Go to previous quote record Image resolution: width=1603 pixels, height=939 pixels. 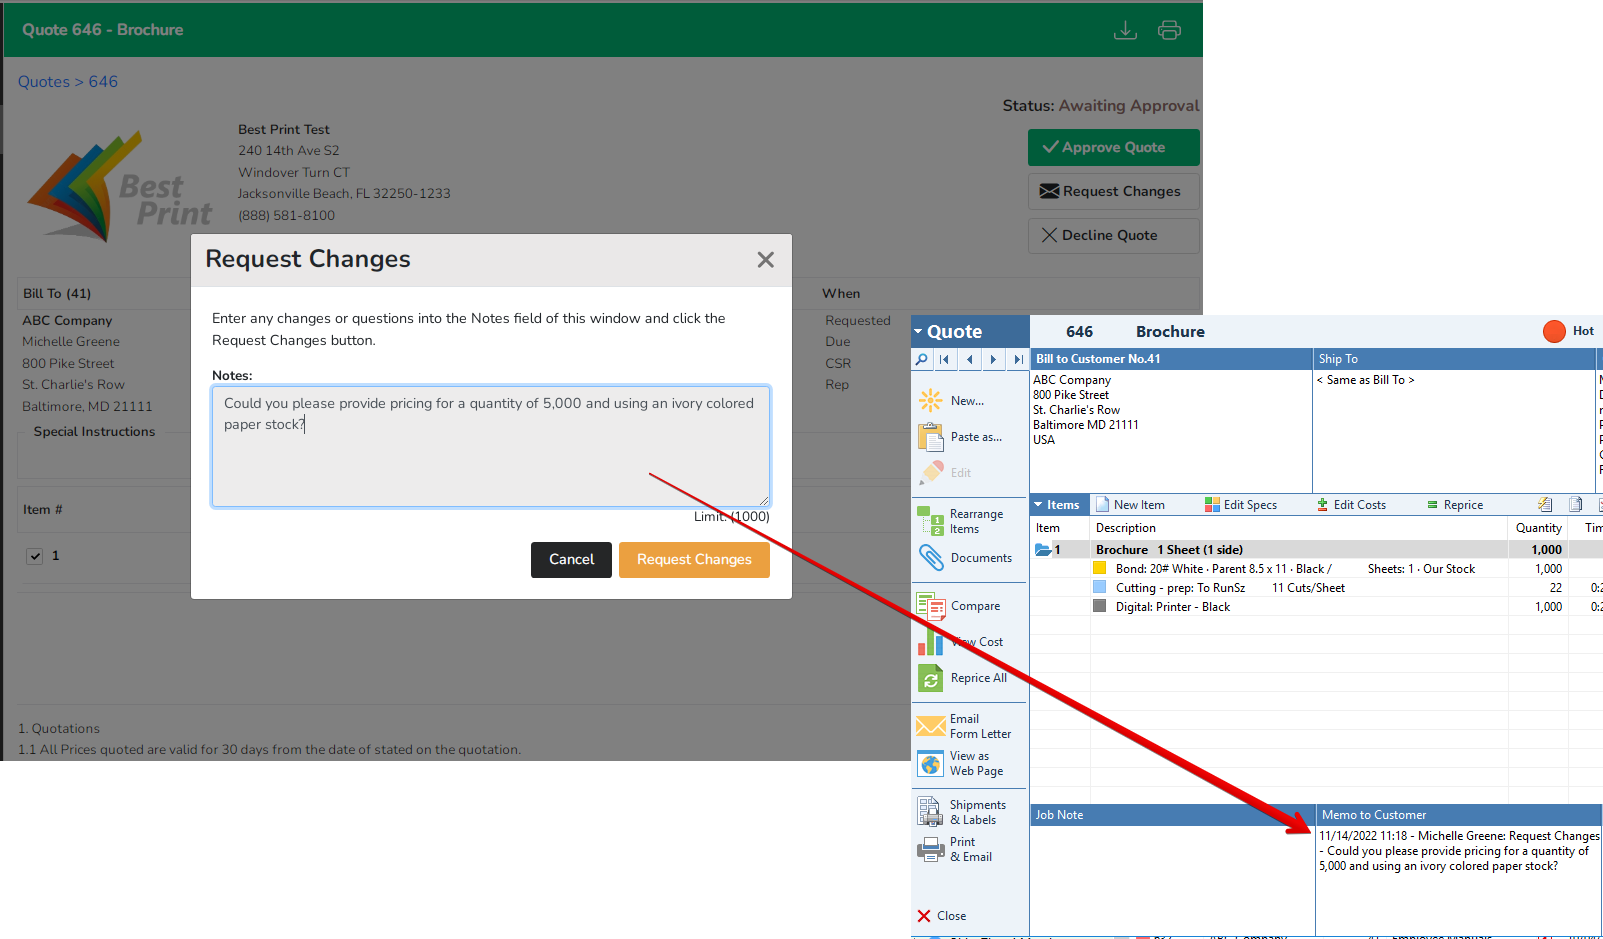(x=969, y=359)
